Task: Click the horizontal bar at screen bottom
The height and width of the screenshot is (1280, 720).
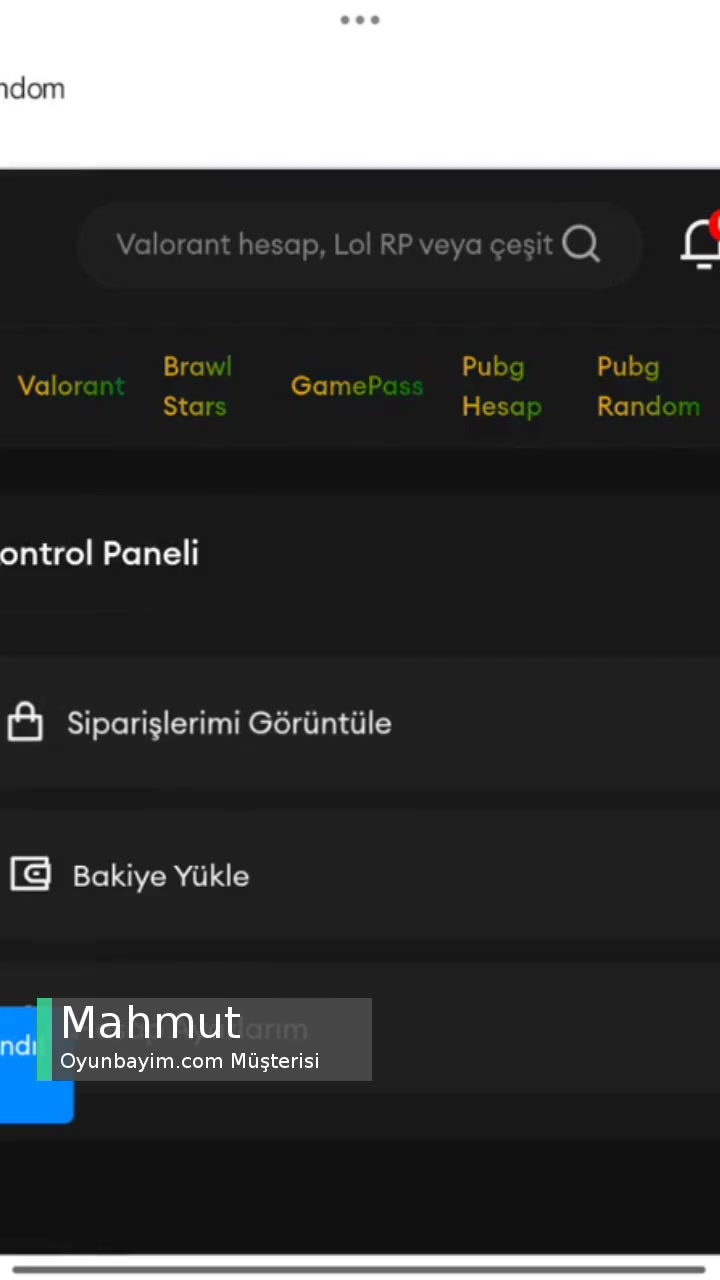Action: click(359, 1268)
